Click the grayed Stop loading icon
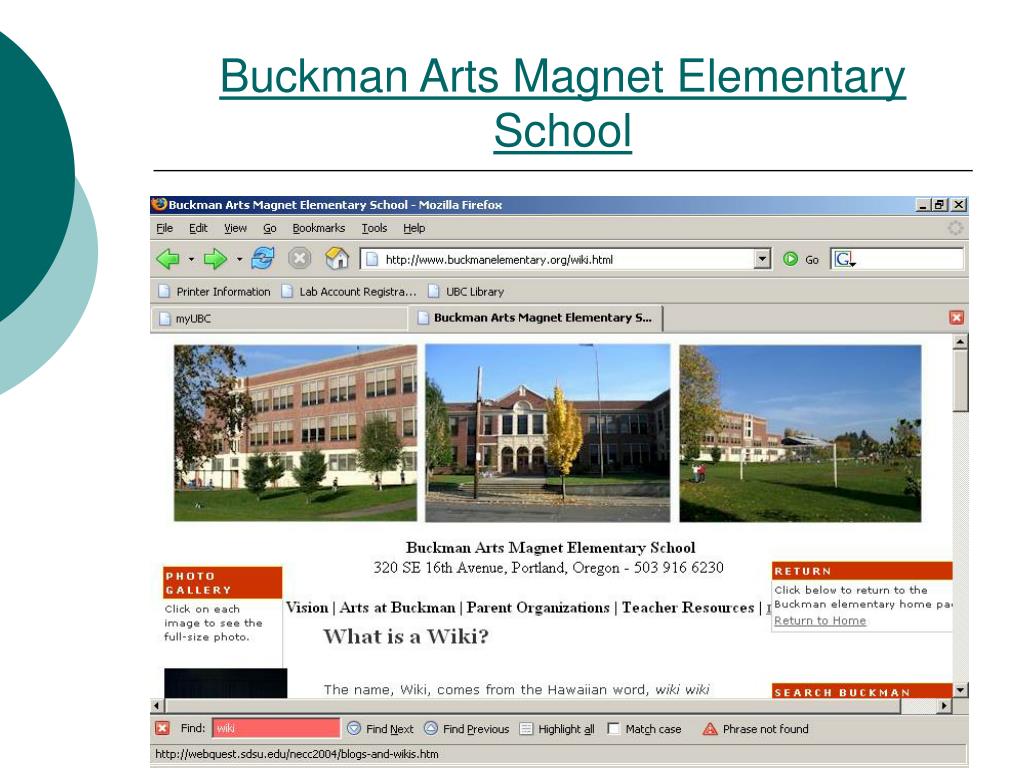The width and height of the screenshot is (1024, 768). coord(300,259)
